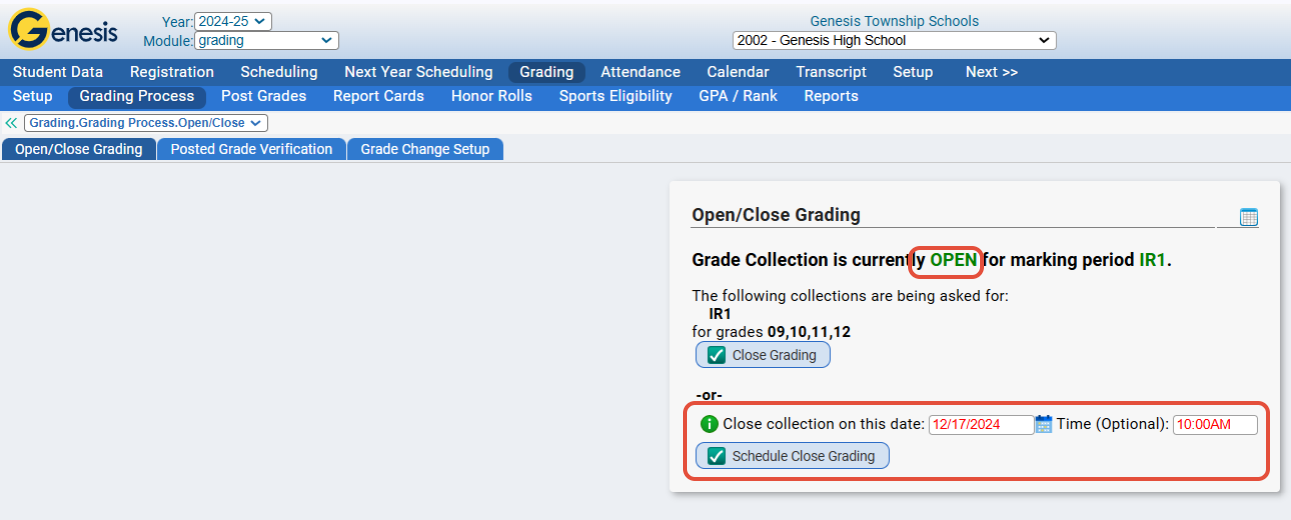This screenshot has width=1291, height=520.
Task: Open the Setup item in top menu bar
Action: [x=913, y=72]
